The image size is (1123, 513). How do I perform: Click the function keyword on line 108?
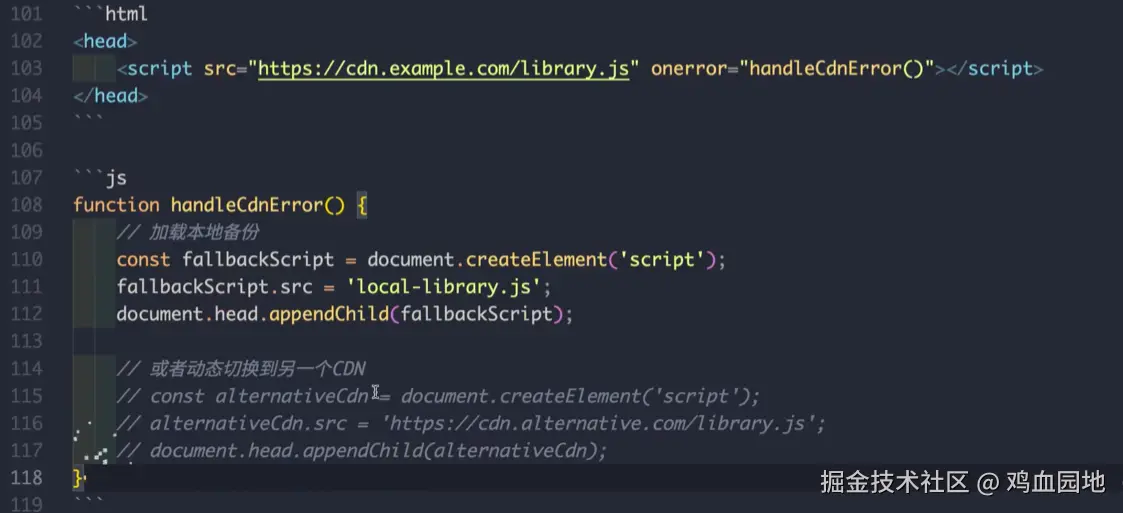click(116, 205)
